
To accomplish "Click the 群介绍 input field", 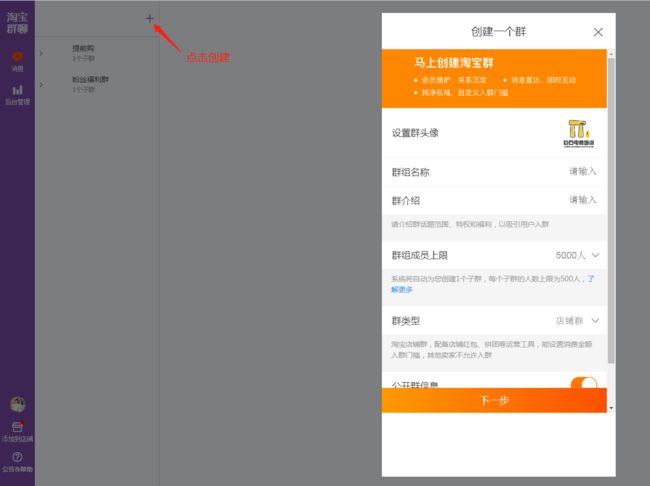I will tap(494, 200).
